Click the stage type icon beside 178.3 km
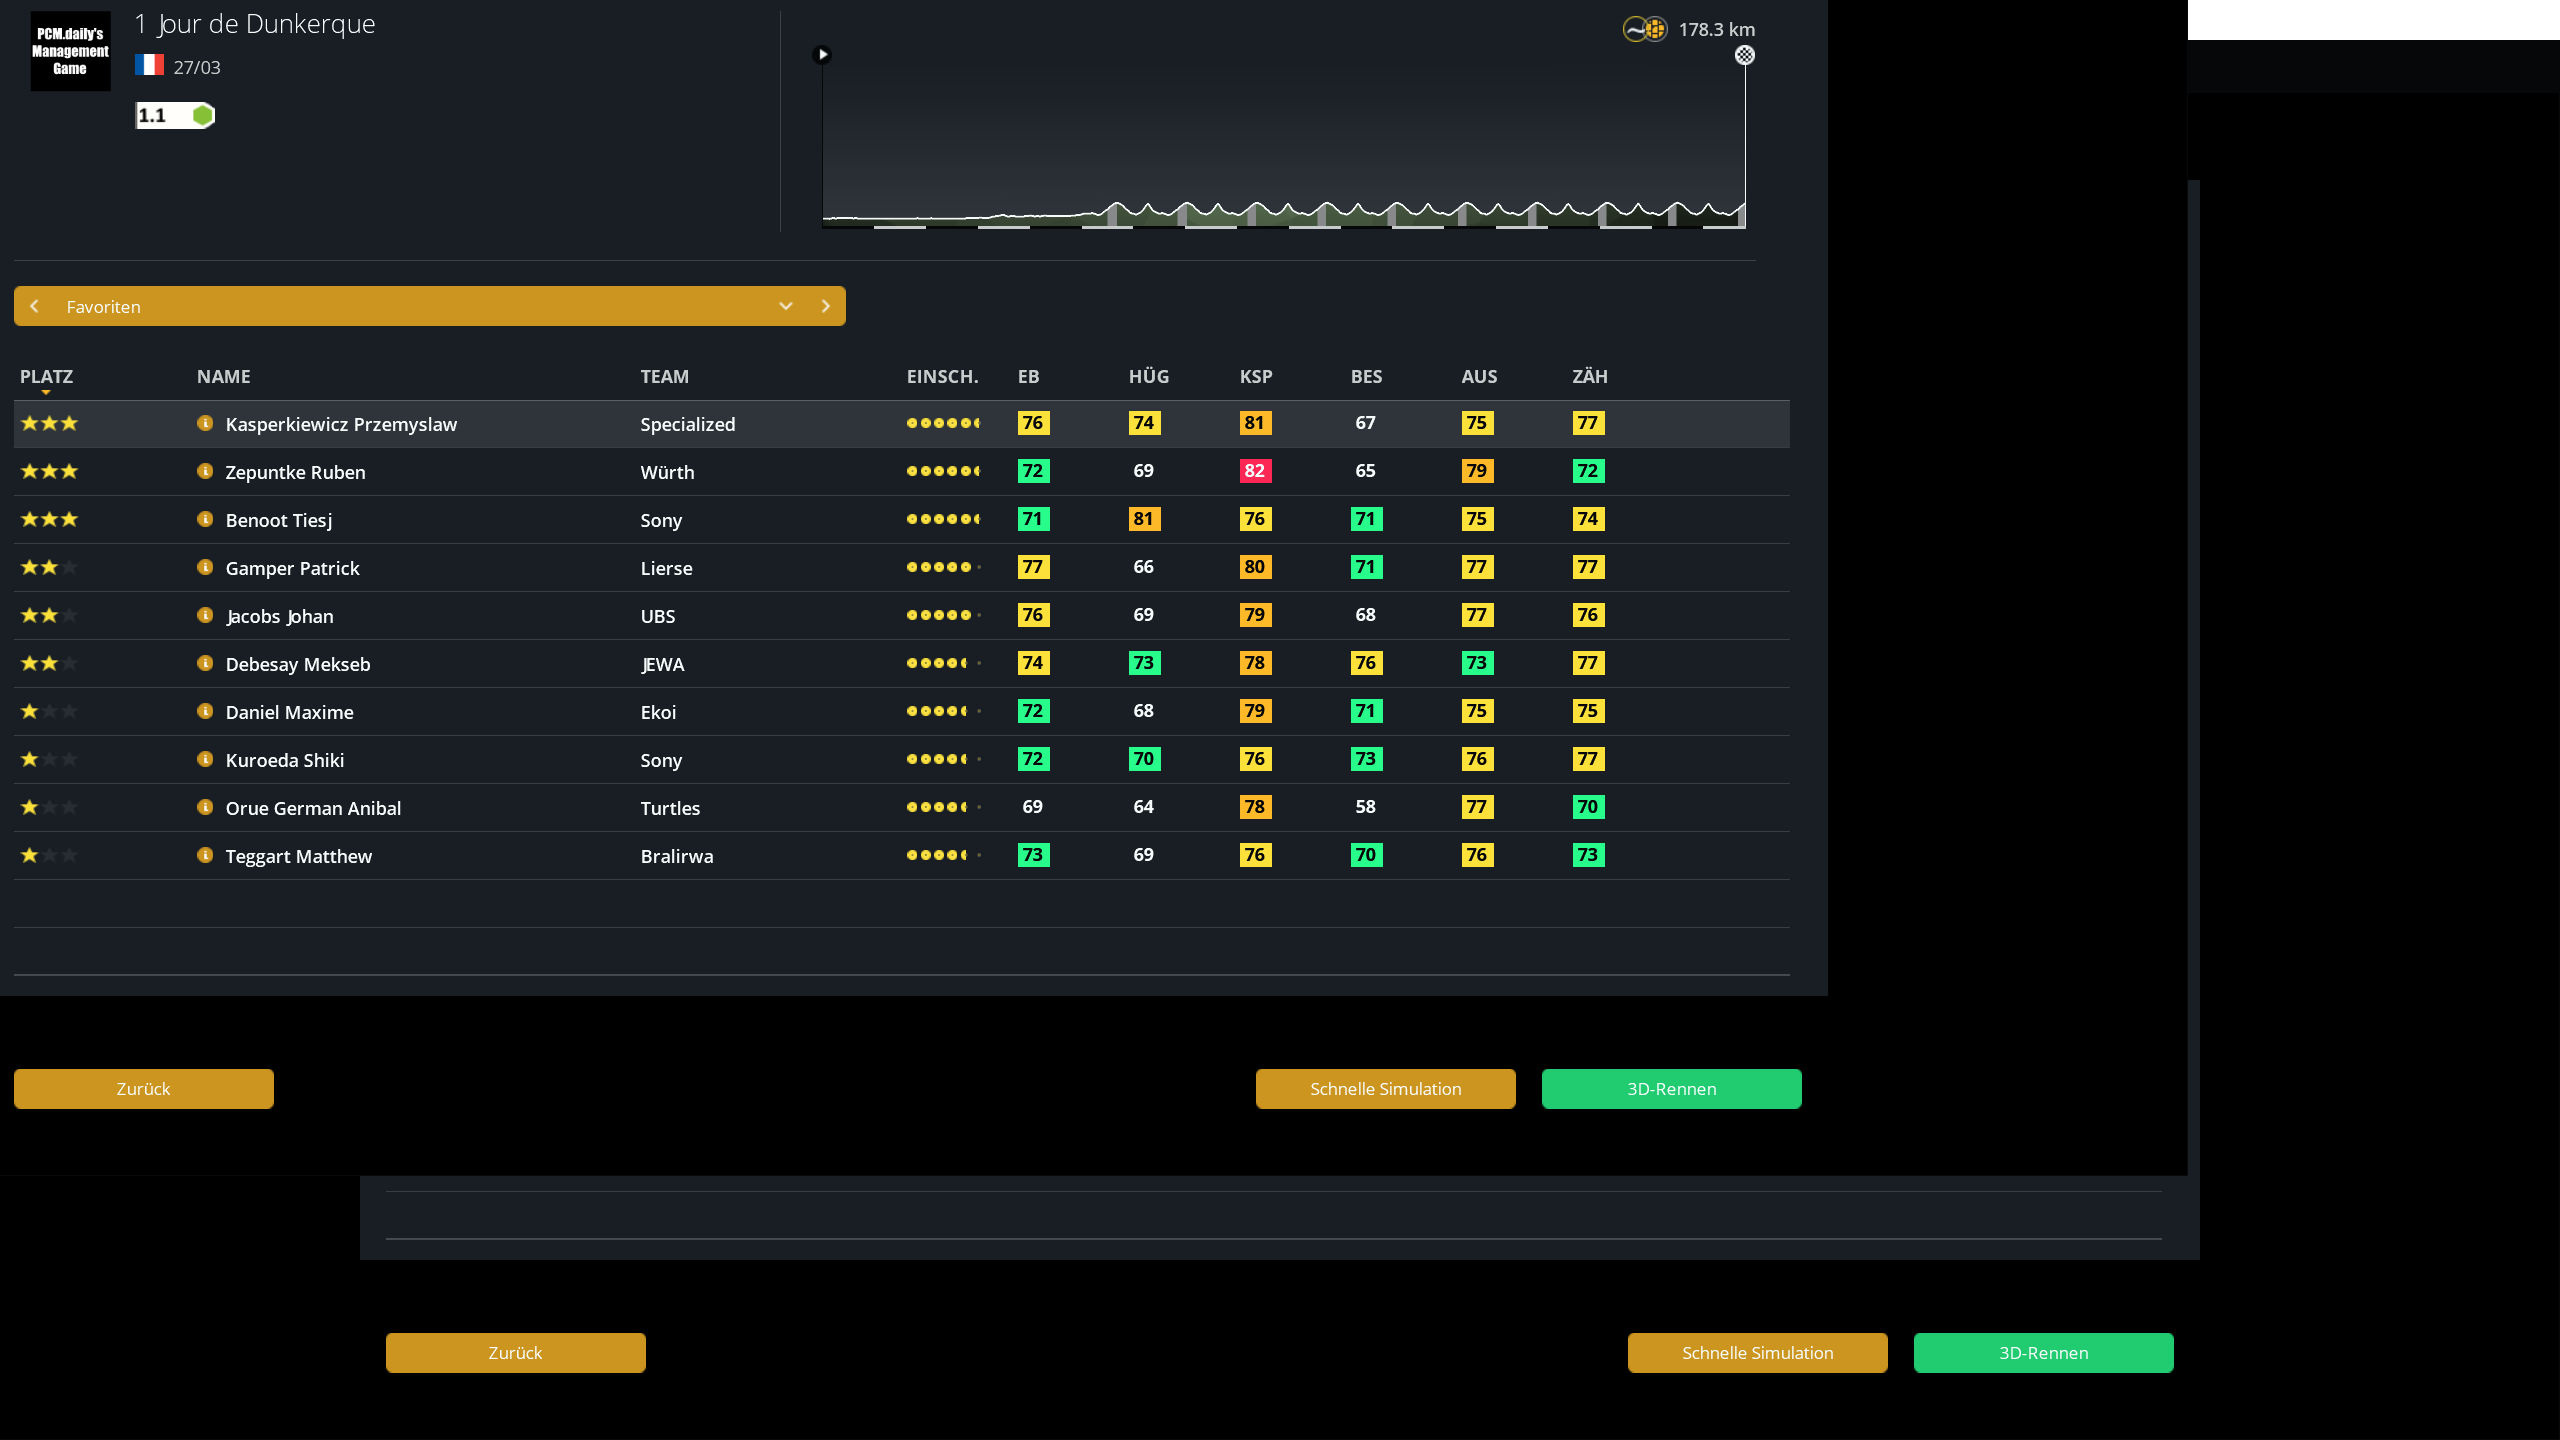 1645,29
